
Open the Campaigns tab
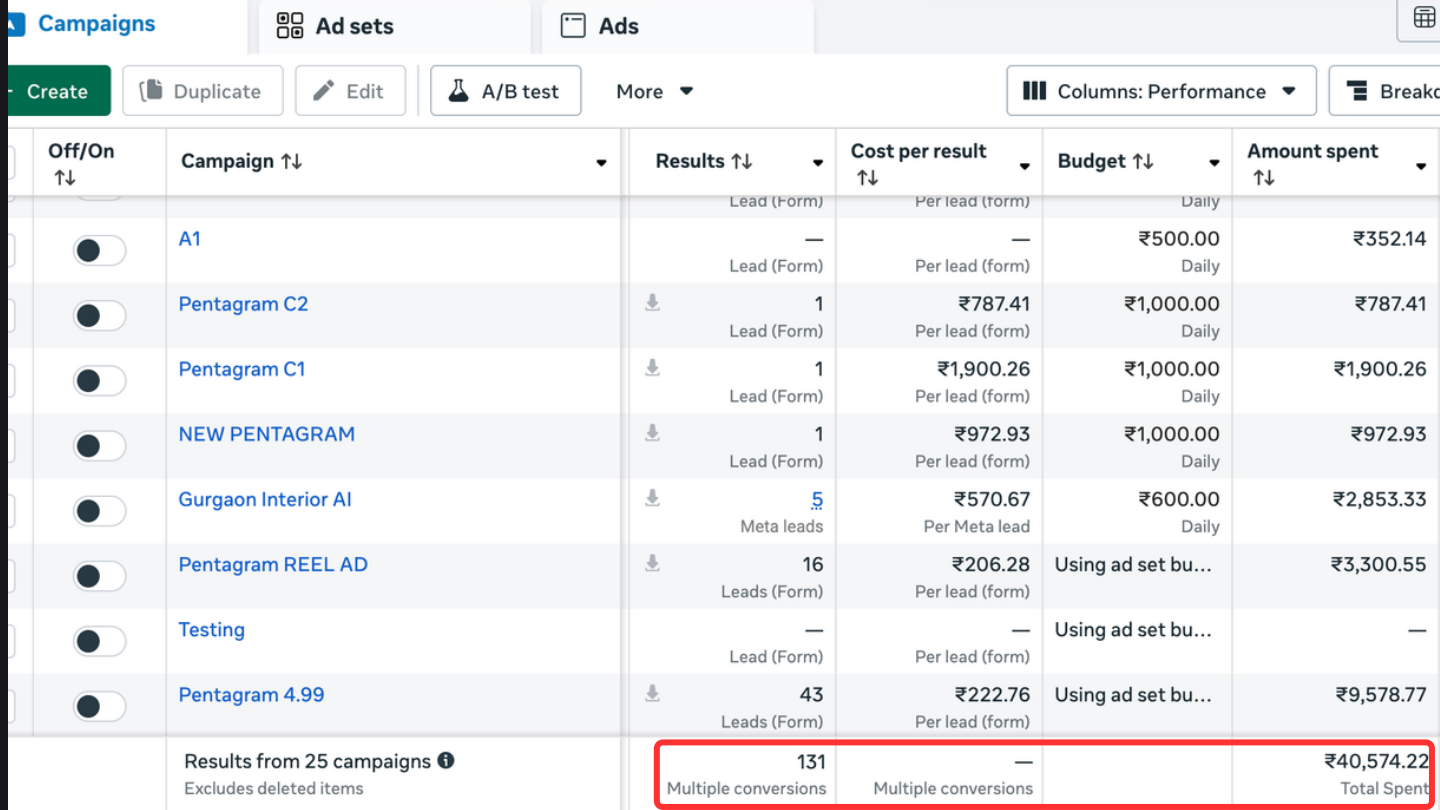click(x=96, y=24)
